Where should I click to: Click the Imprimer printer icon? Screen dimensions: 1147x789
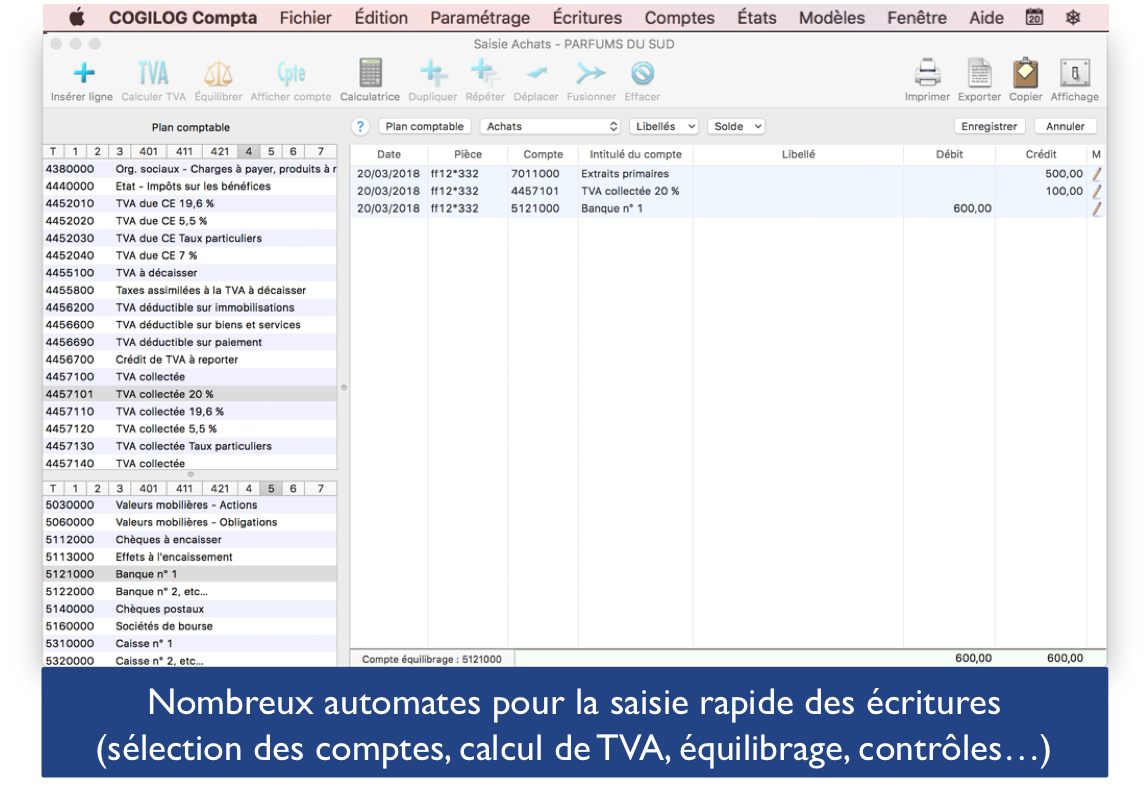coord(927,72)
